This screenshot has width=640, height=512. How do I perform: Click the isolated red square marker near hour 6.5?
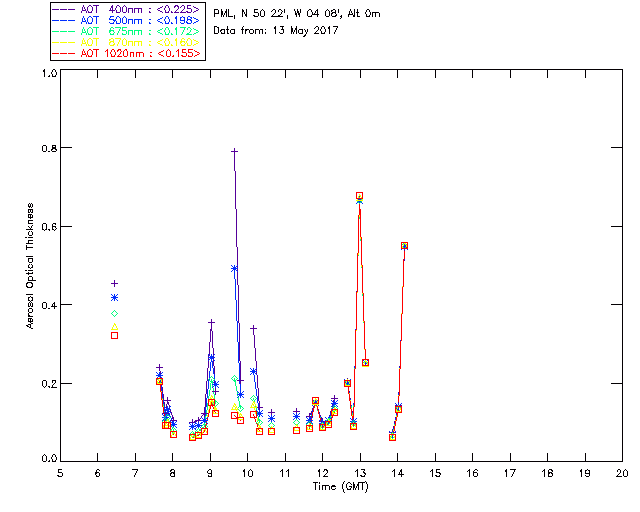(x=115, y=336)
